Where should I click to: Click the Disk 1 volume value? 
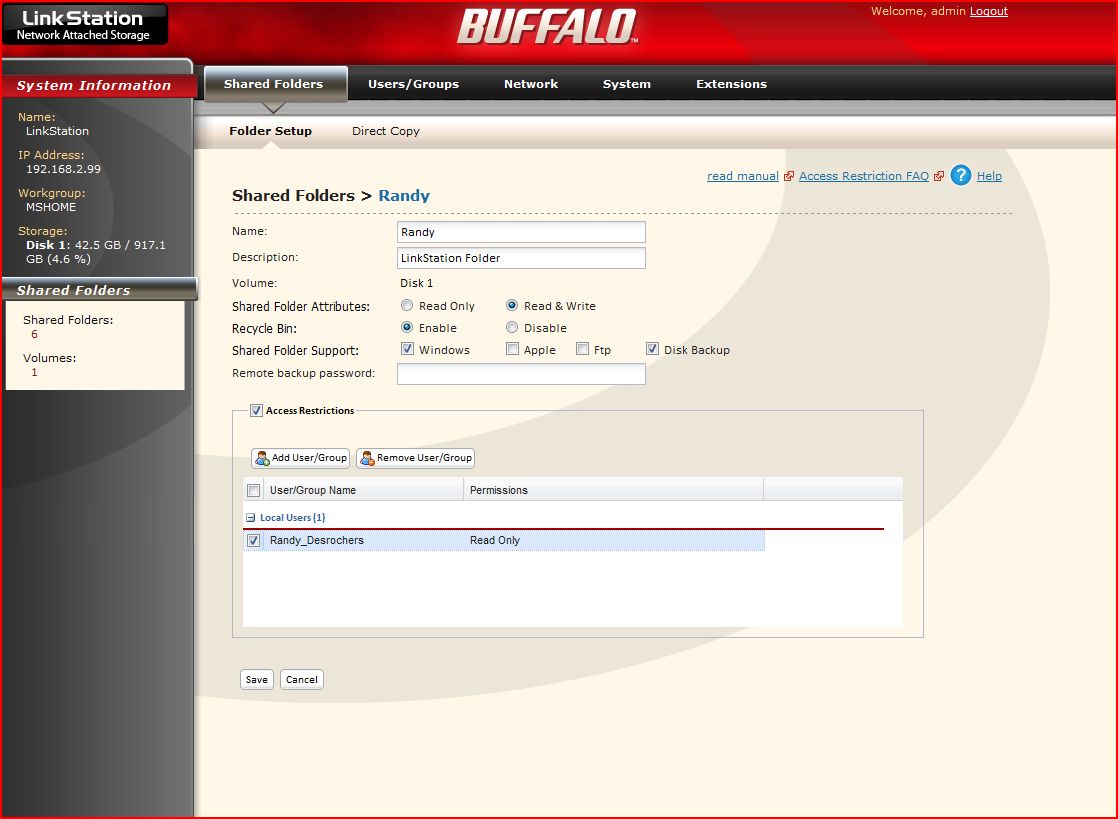[x=416, y=283]
